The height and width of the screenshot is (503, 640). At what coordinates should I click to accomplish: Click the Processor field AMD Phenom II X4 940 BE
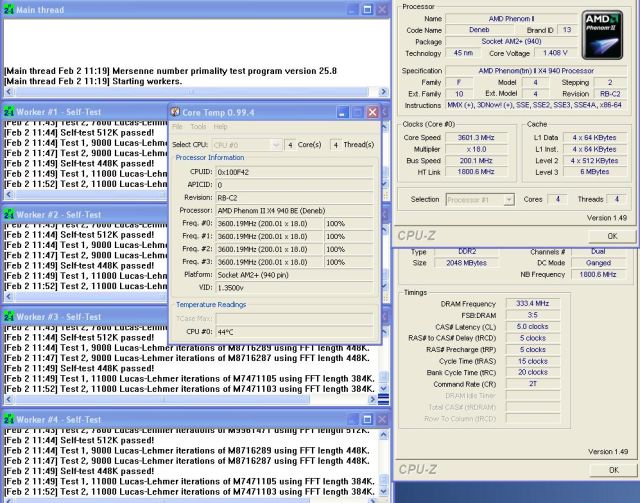coord(294,211)
